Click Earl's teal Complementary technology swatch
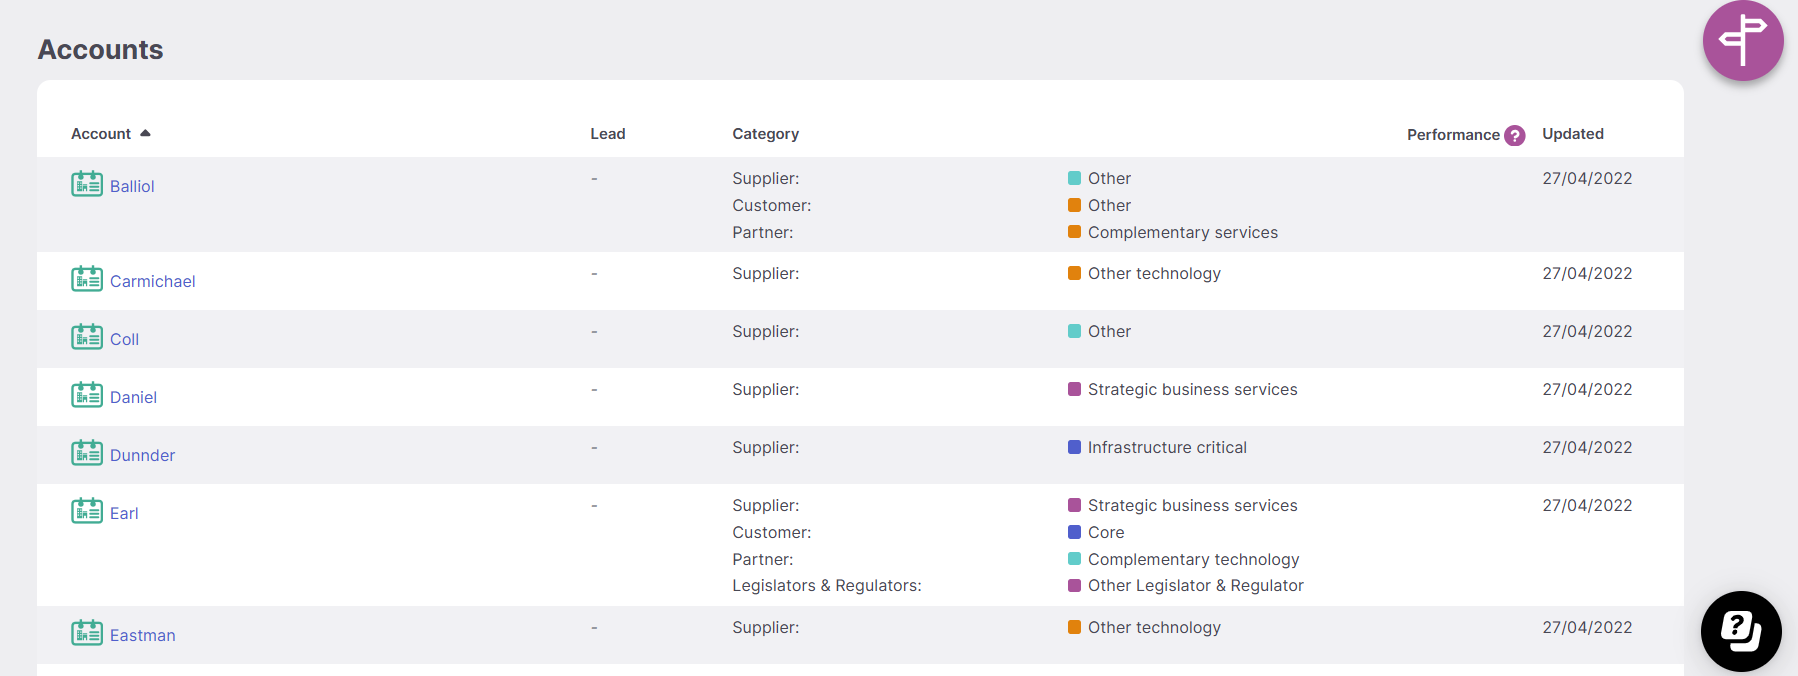Screen dimensions: 1798x676 coord(1074,559)
